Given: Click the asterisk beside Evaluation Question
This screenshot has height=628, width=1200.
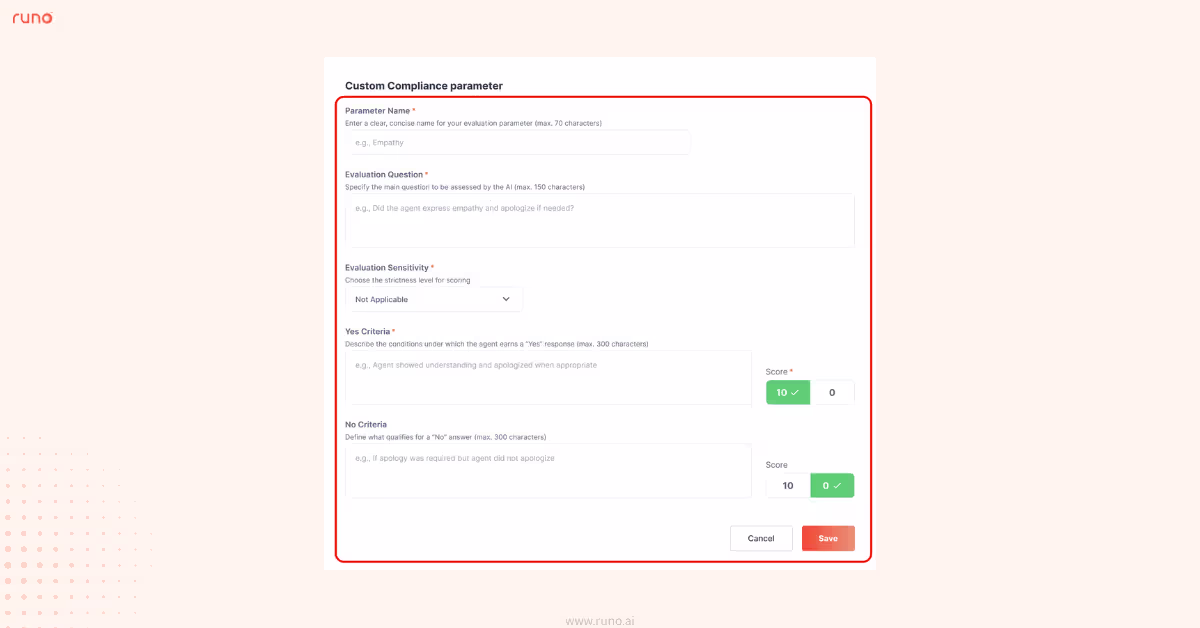Looking at the screenshot, I should 426,174.
